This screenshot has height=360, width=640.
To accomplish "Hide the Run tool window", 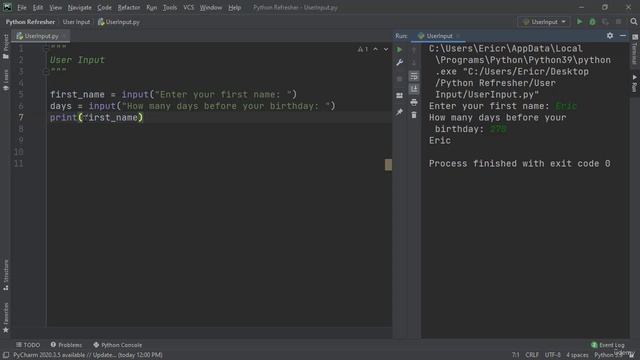I will pos(623,36).
